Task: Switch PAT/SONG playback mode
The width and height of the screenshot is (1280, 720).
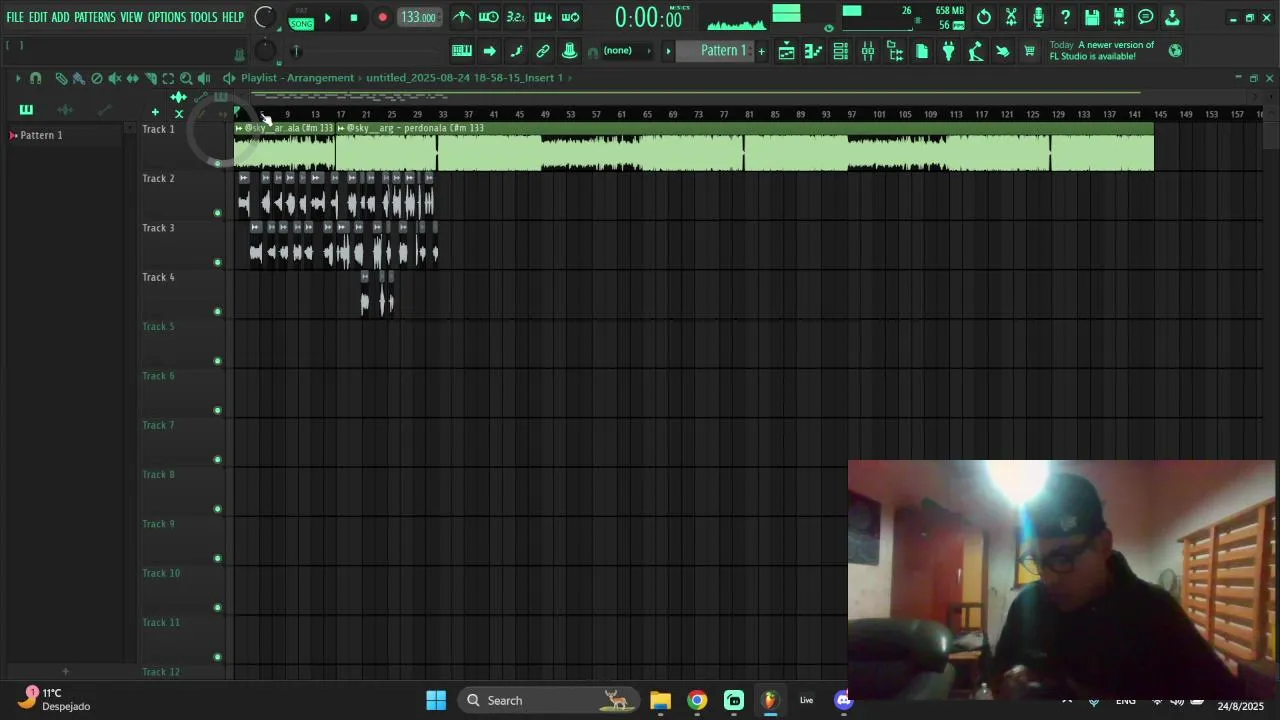Action: tap(301, 18)
